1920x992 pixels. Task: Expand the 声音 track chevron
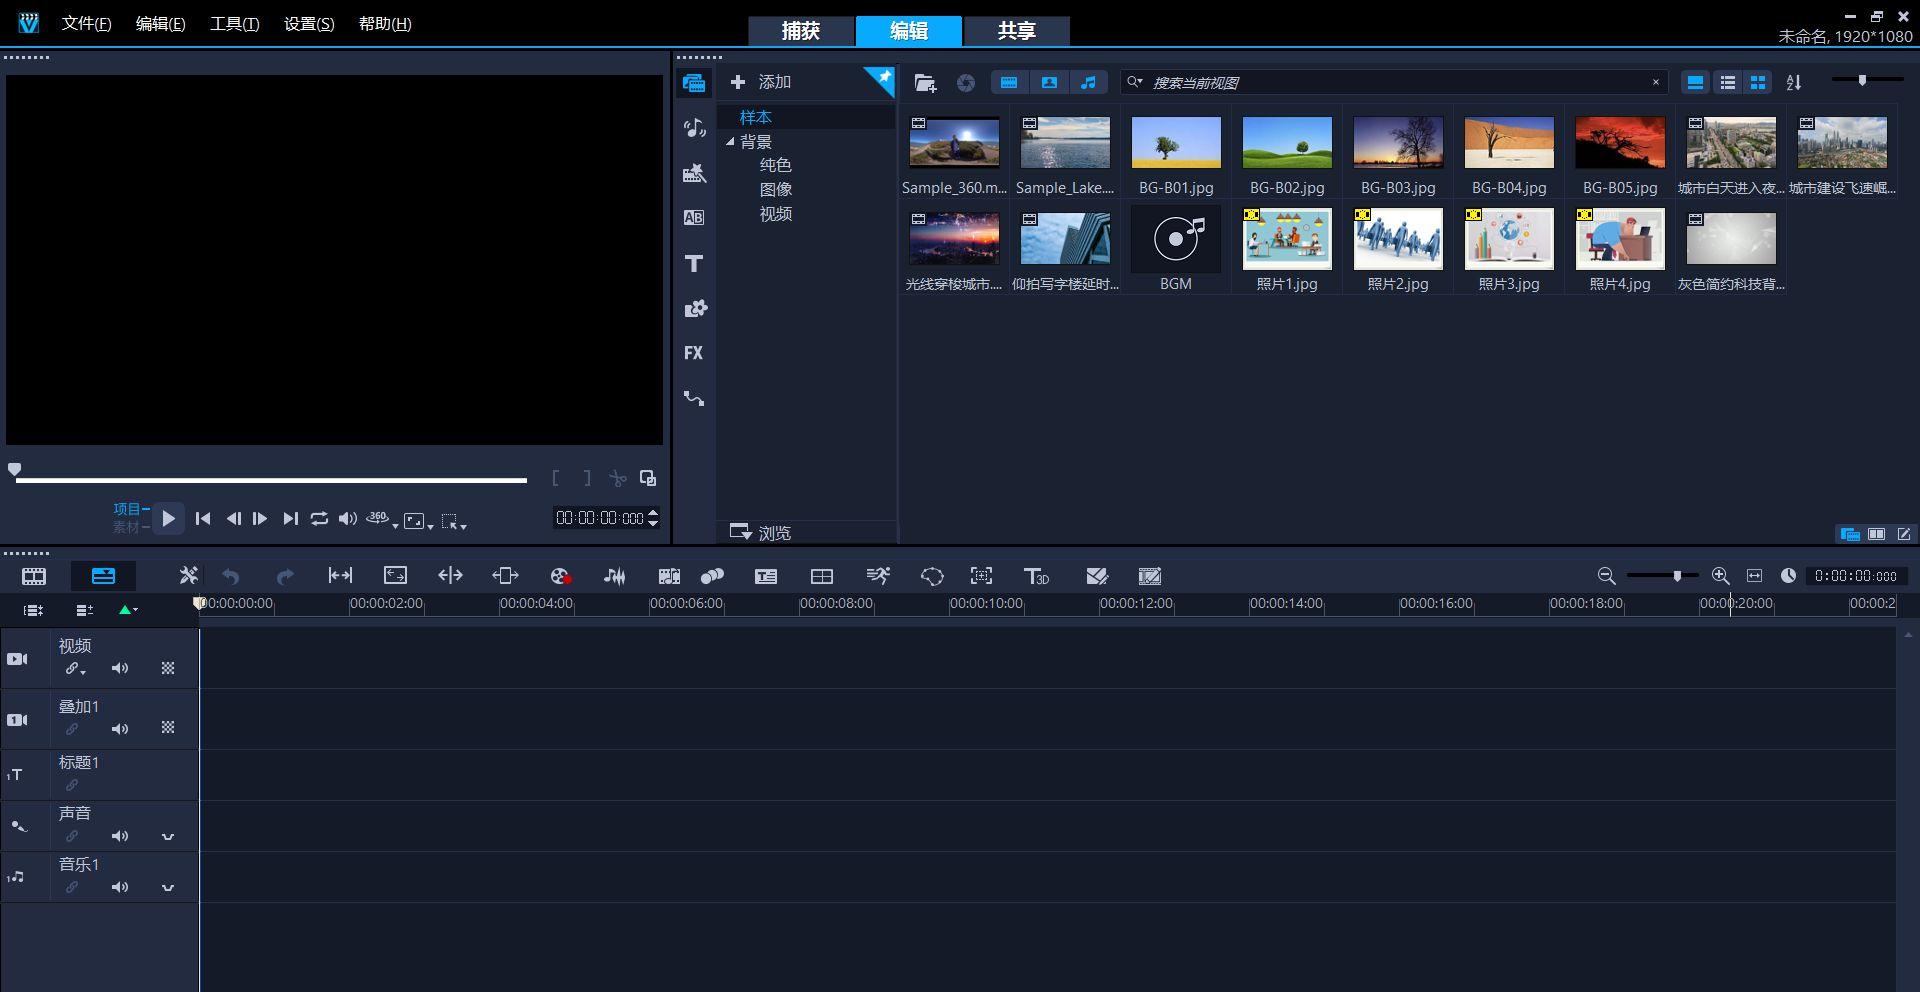click(168, 836)
